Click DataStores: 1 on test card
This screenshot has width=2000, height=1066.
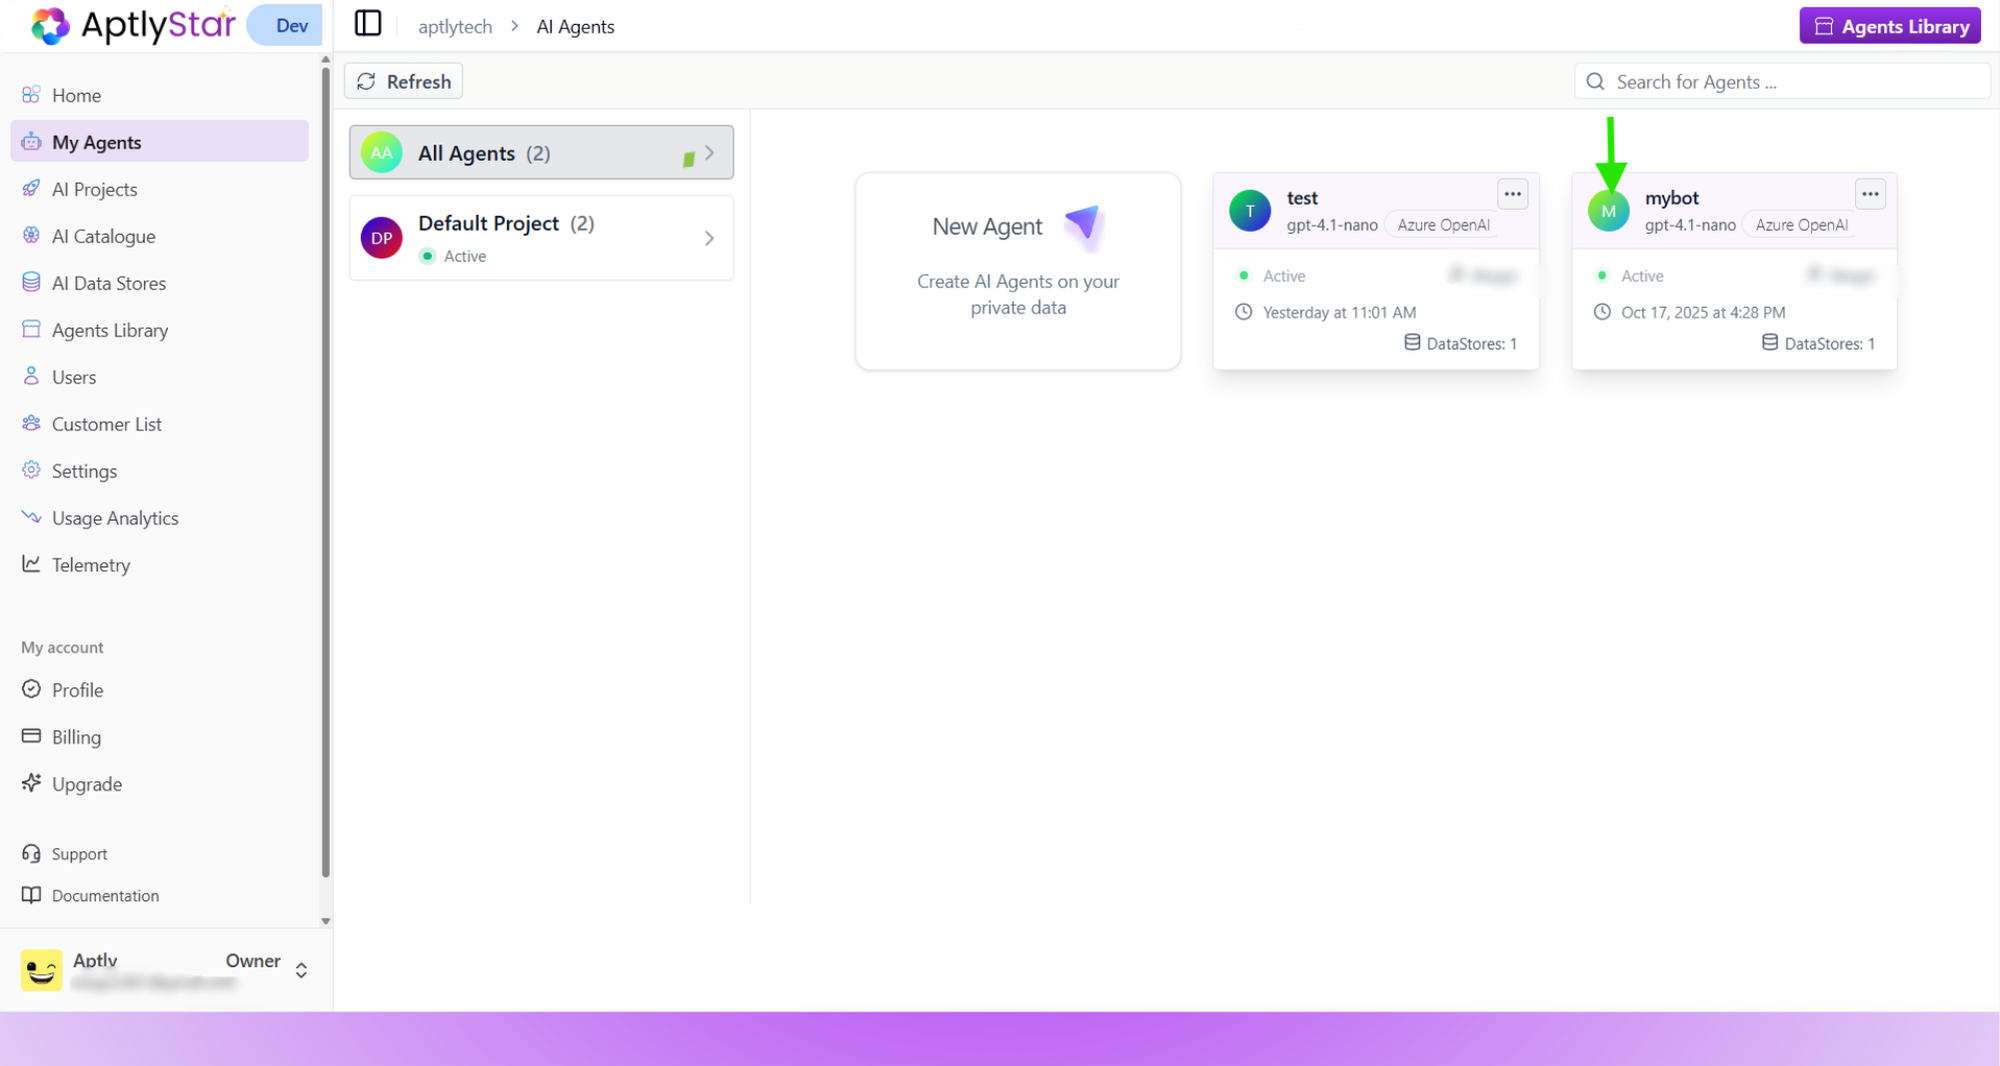pos(1461,343)
